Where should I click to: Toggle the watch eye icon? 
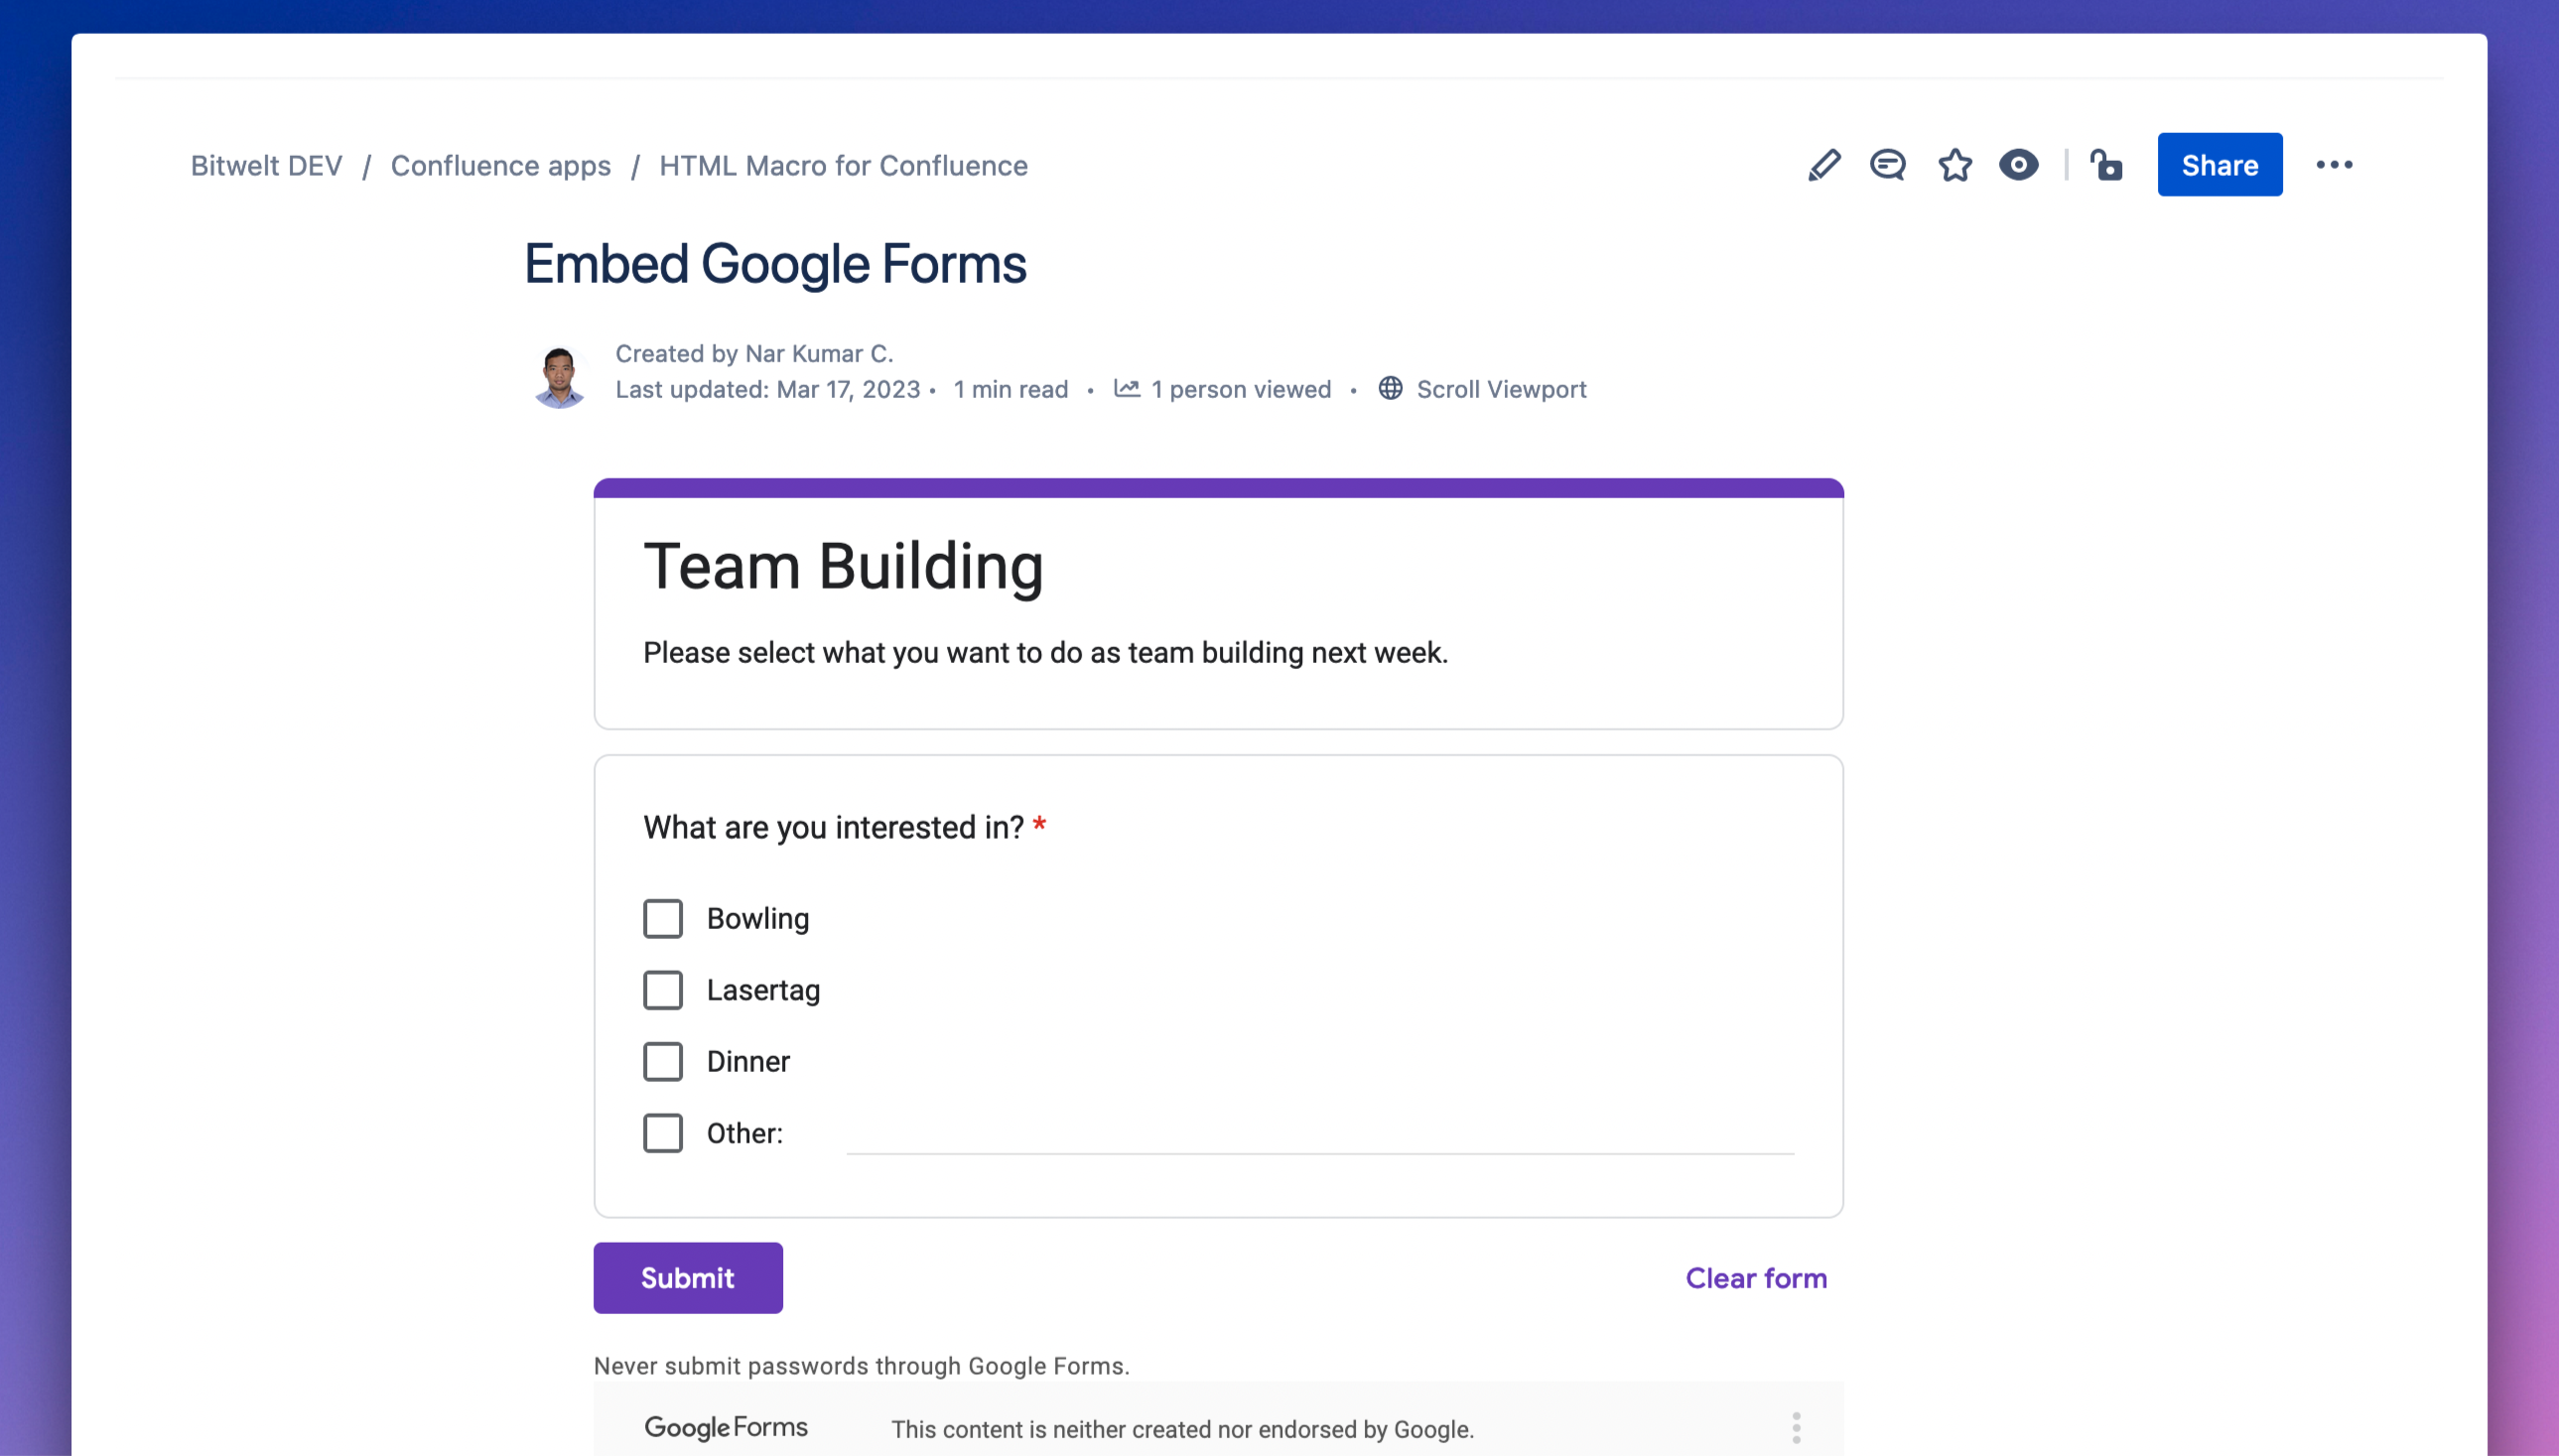click(x=2018, y=165)
